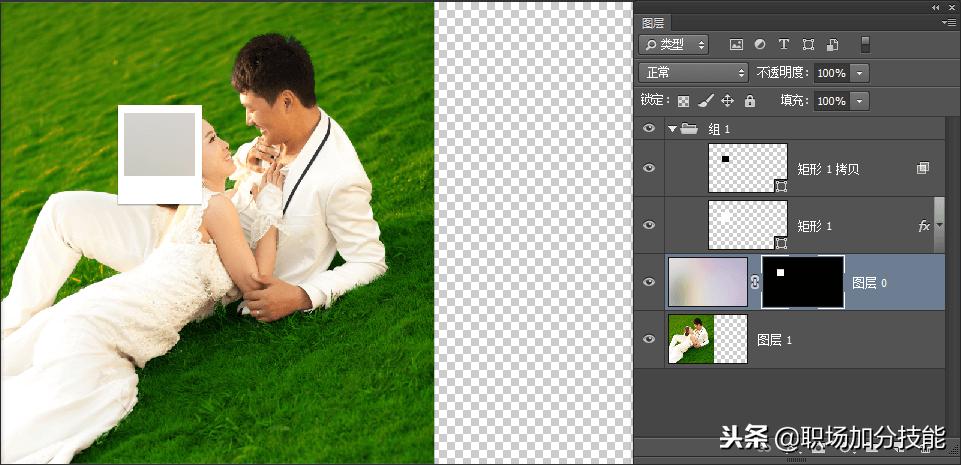Select the 图层 1 photo thumbnail
Image resolution: width=961 pixels, height=465 pixels.
pos(708,339)
